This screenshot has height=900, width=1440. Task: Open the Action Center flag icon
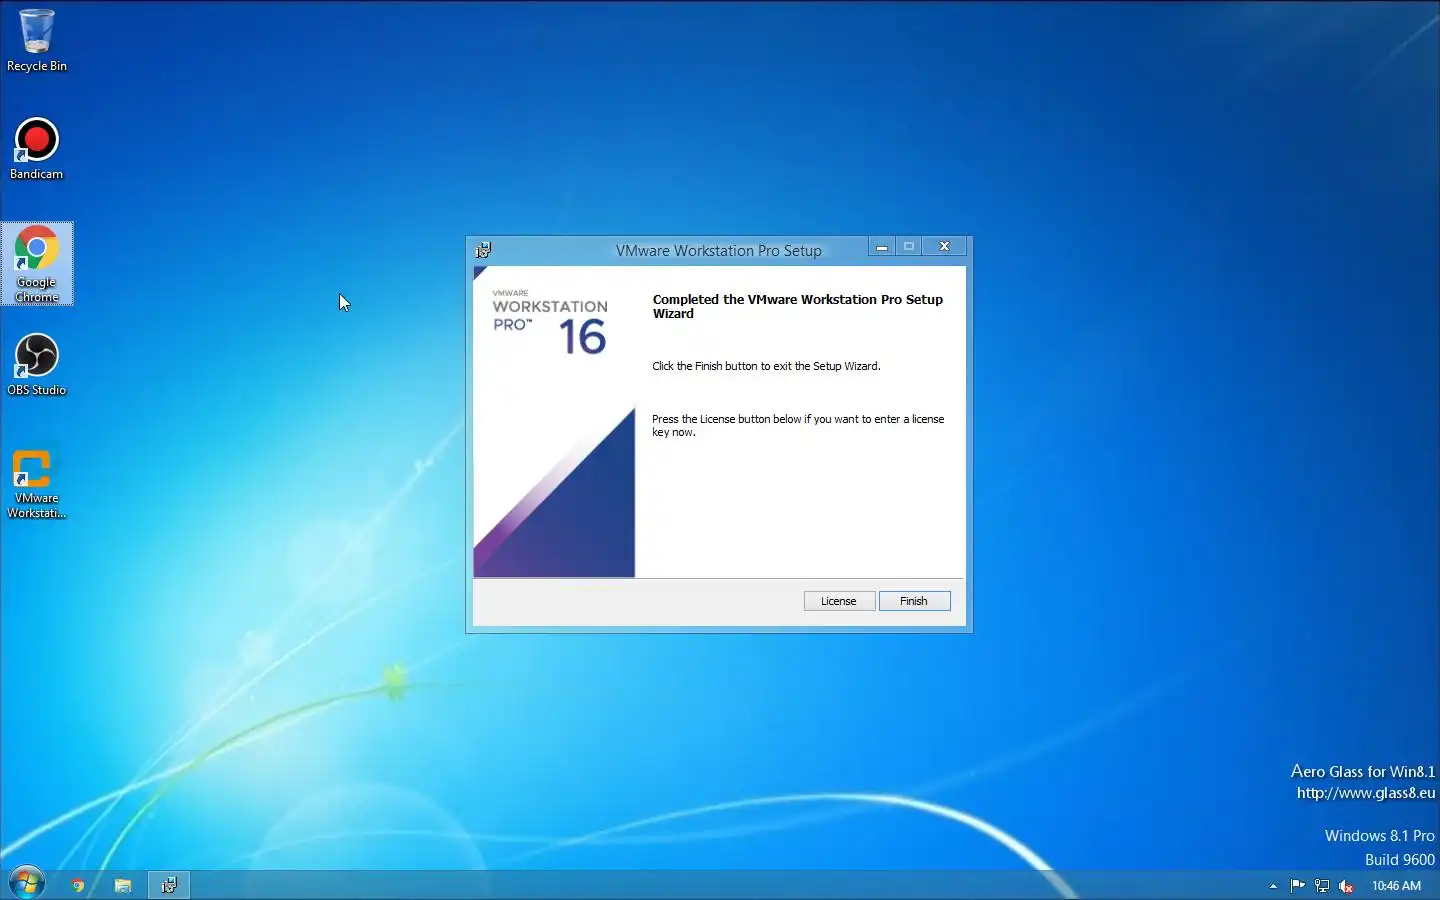1297,886
